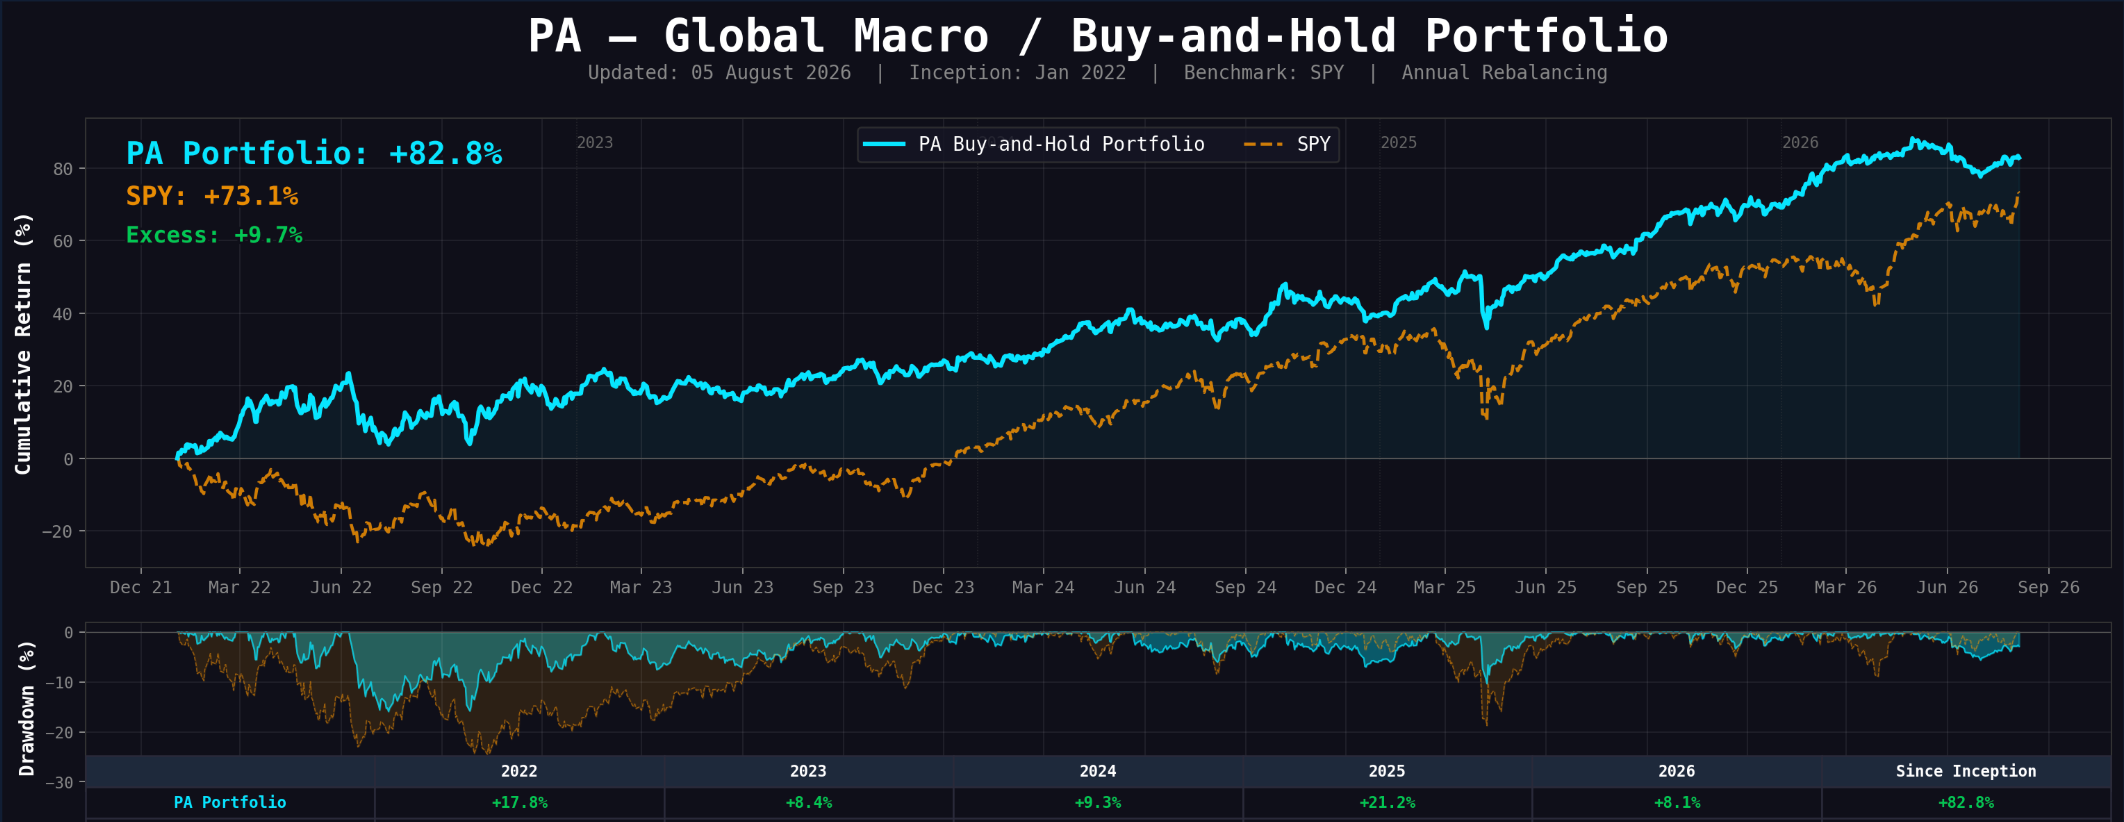Click the "PA Portfolio" row label in table
Viewport: 2124px width, 822px height.
pos(230,802)
